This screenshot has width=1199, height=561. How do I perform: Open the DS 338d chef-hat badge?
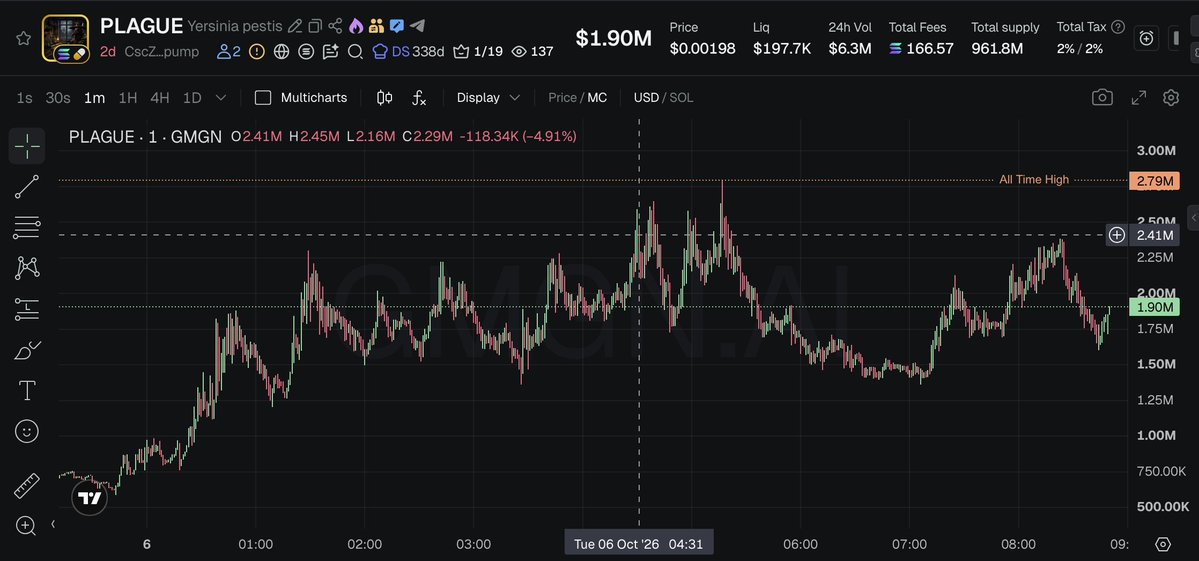408,52
